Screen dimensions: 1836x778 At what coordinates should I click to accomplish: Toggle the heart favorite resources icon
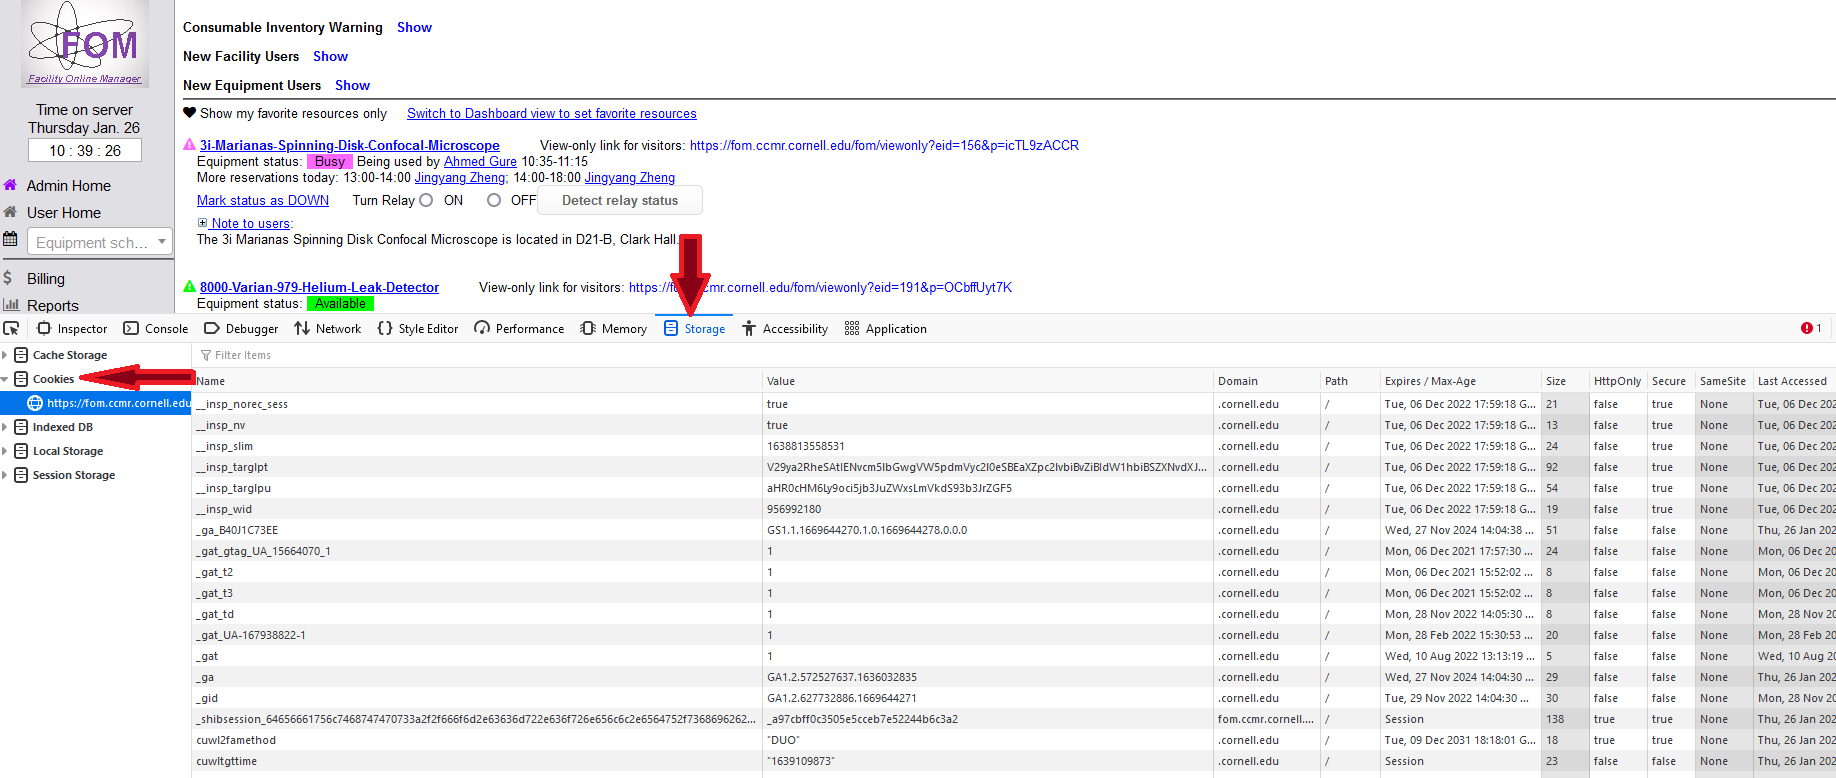(x=190, y=113)
